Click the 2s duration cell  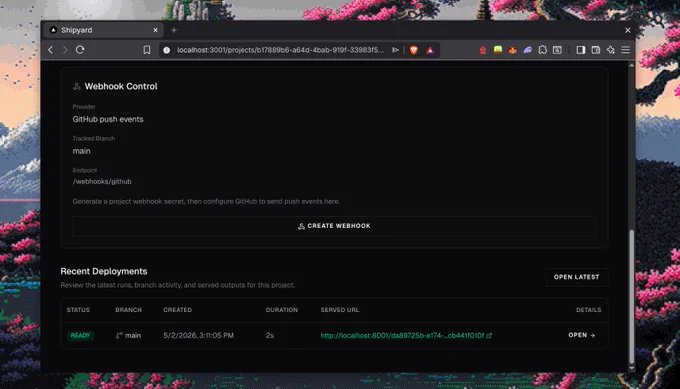(270, 335)
